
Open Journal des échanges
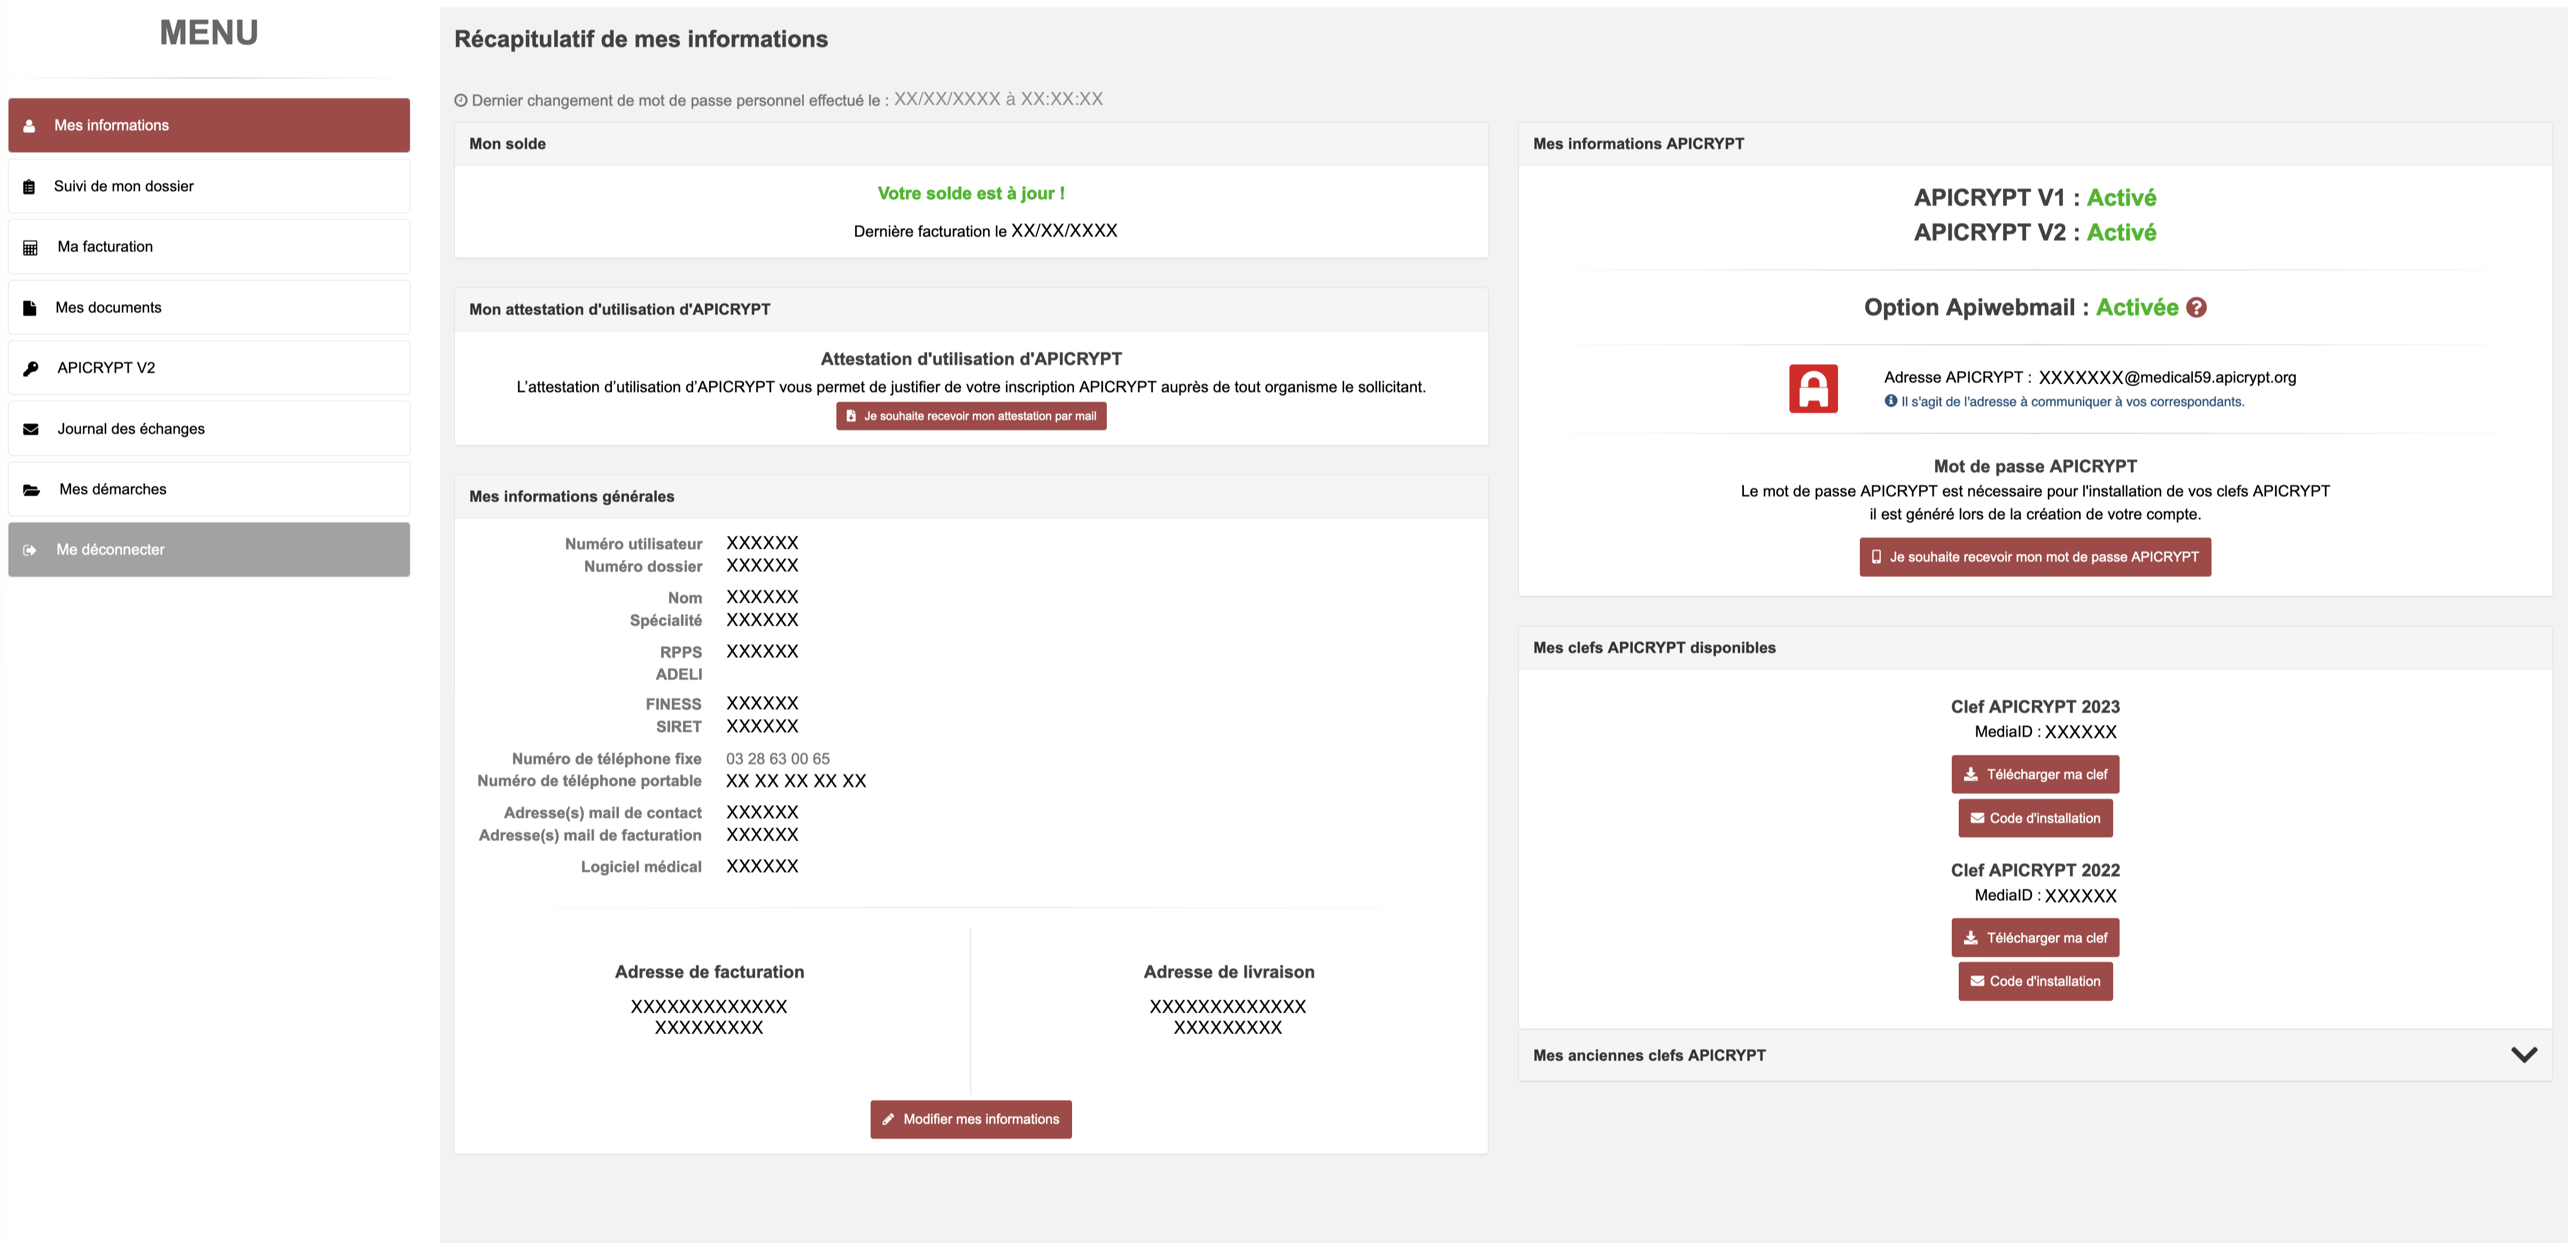click(209, 428)
